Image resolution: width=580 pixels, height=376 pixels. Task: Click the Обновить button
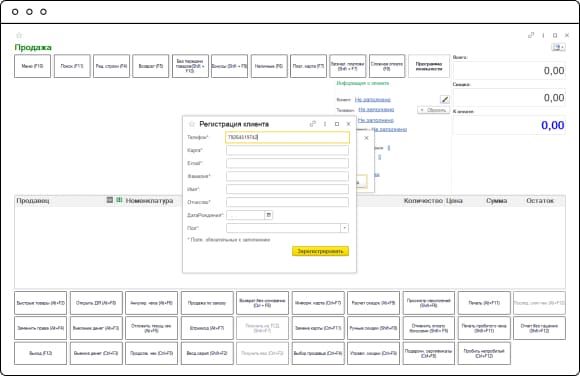pos(434,110)
